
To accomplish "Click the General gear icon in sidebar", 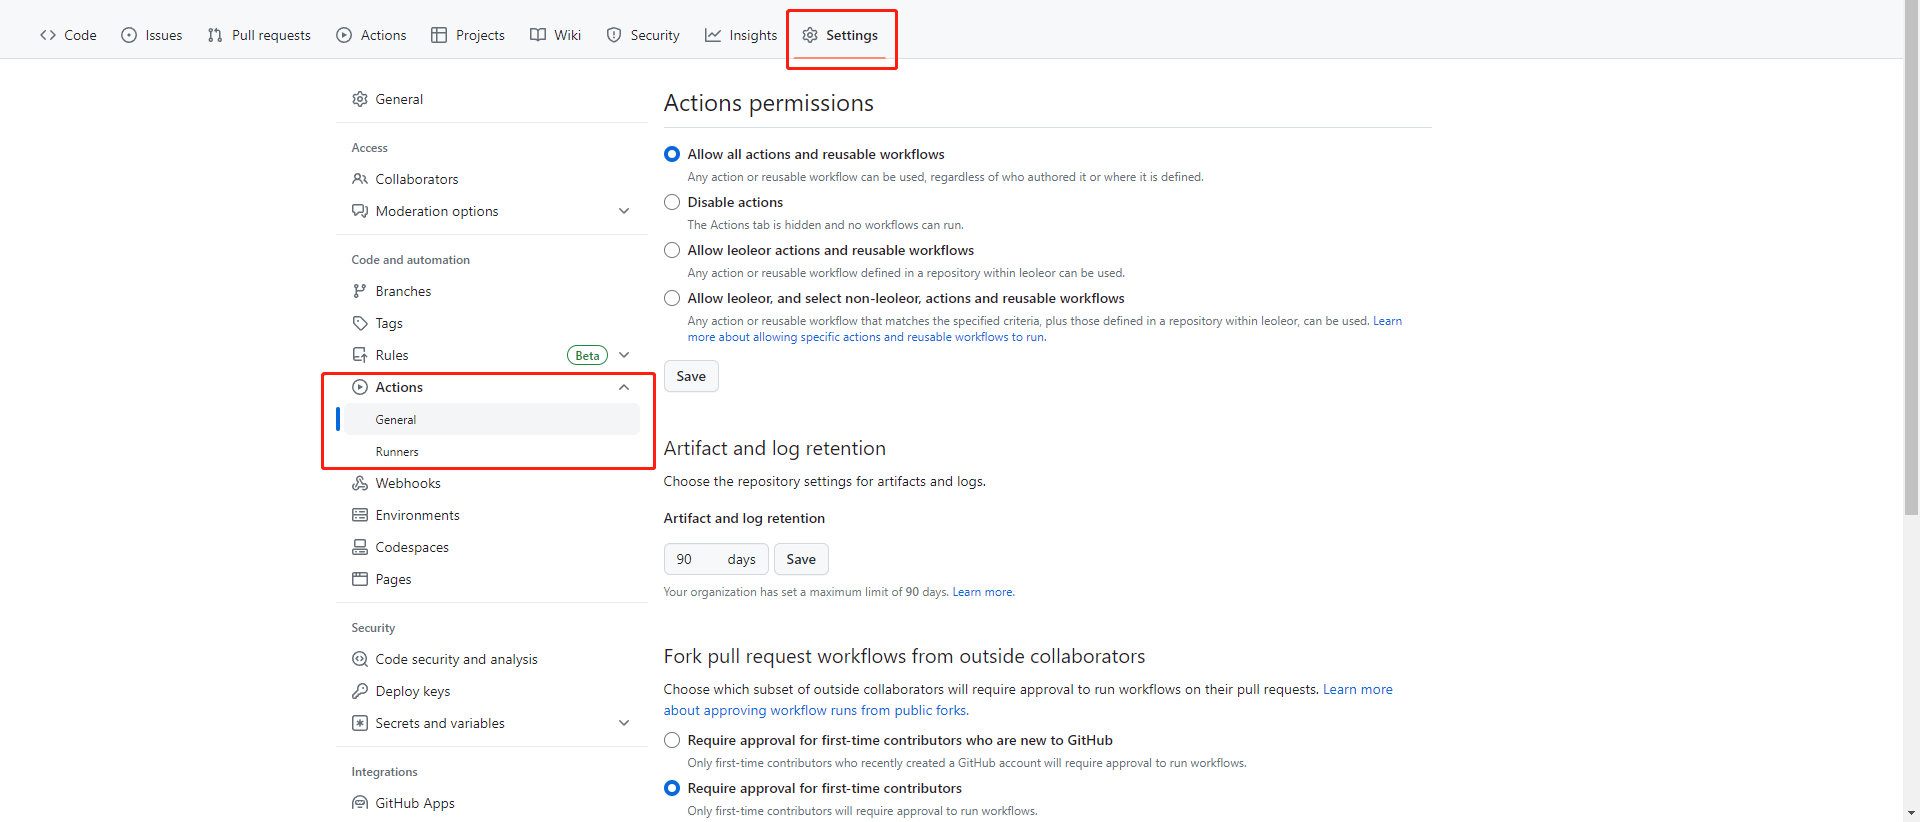I will (x=360, y=99).
